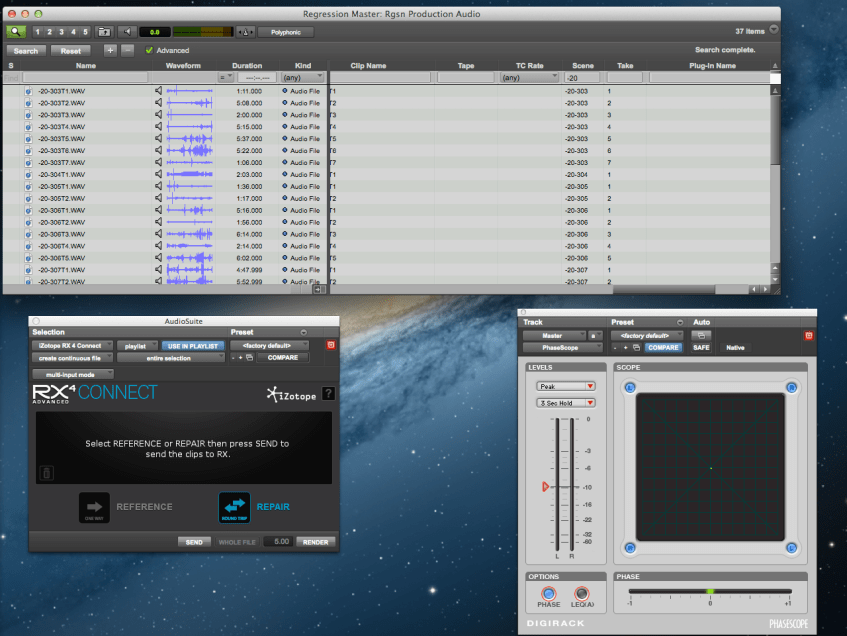
Task: Select the REPAIR round trip icon
Action: 234,507
